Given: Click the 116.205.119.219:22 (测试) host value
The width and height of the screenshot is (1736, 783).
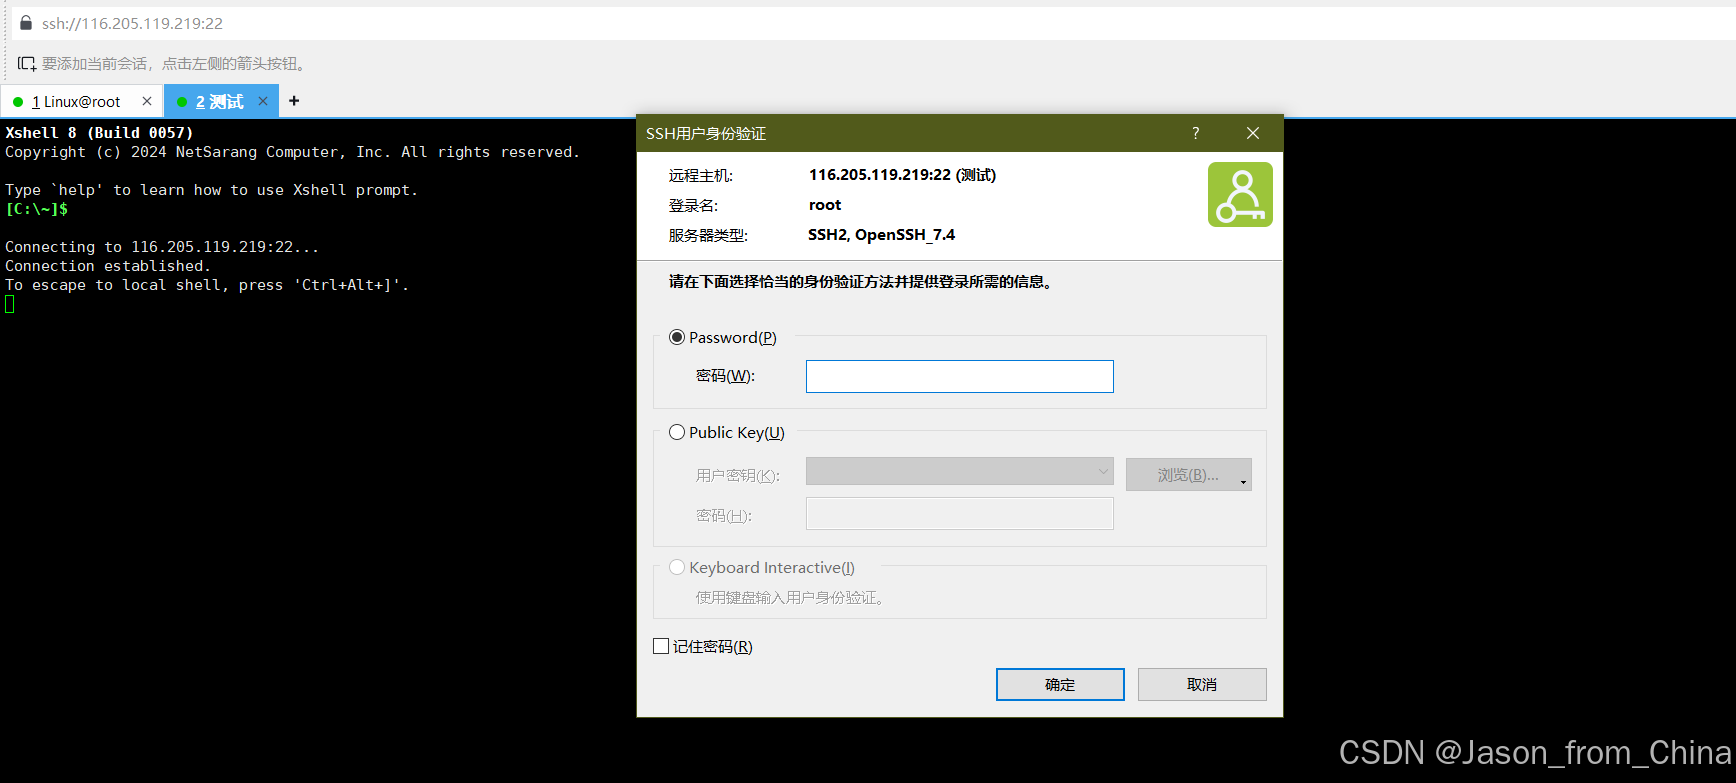Looking at the screenshot, I should pos(902,175).
